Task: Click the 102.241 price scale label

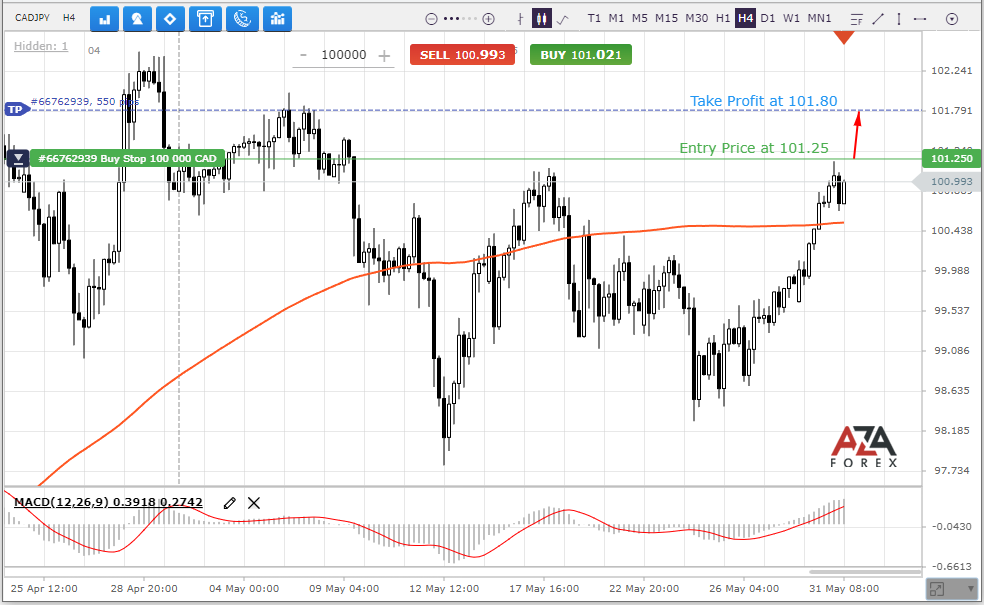Action: 951,70
